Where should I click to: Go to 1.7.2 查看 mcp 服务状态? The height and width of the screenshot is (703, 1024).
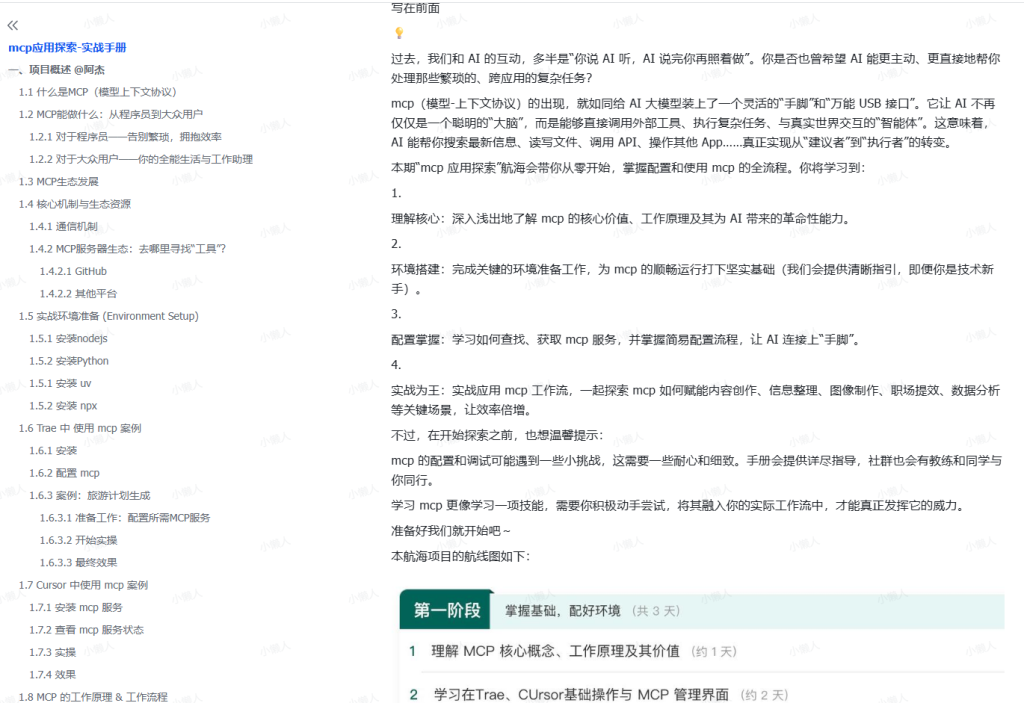[x=86, y=629]
